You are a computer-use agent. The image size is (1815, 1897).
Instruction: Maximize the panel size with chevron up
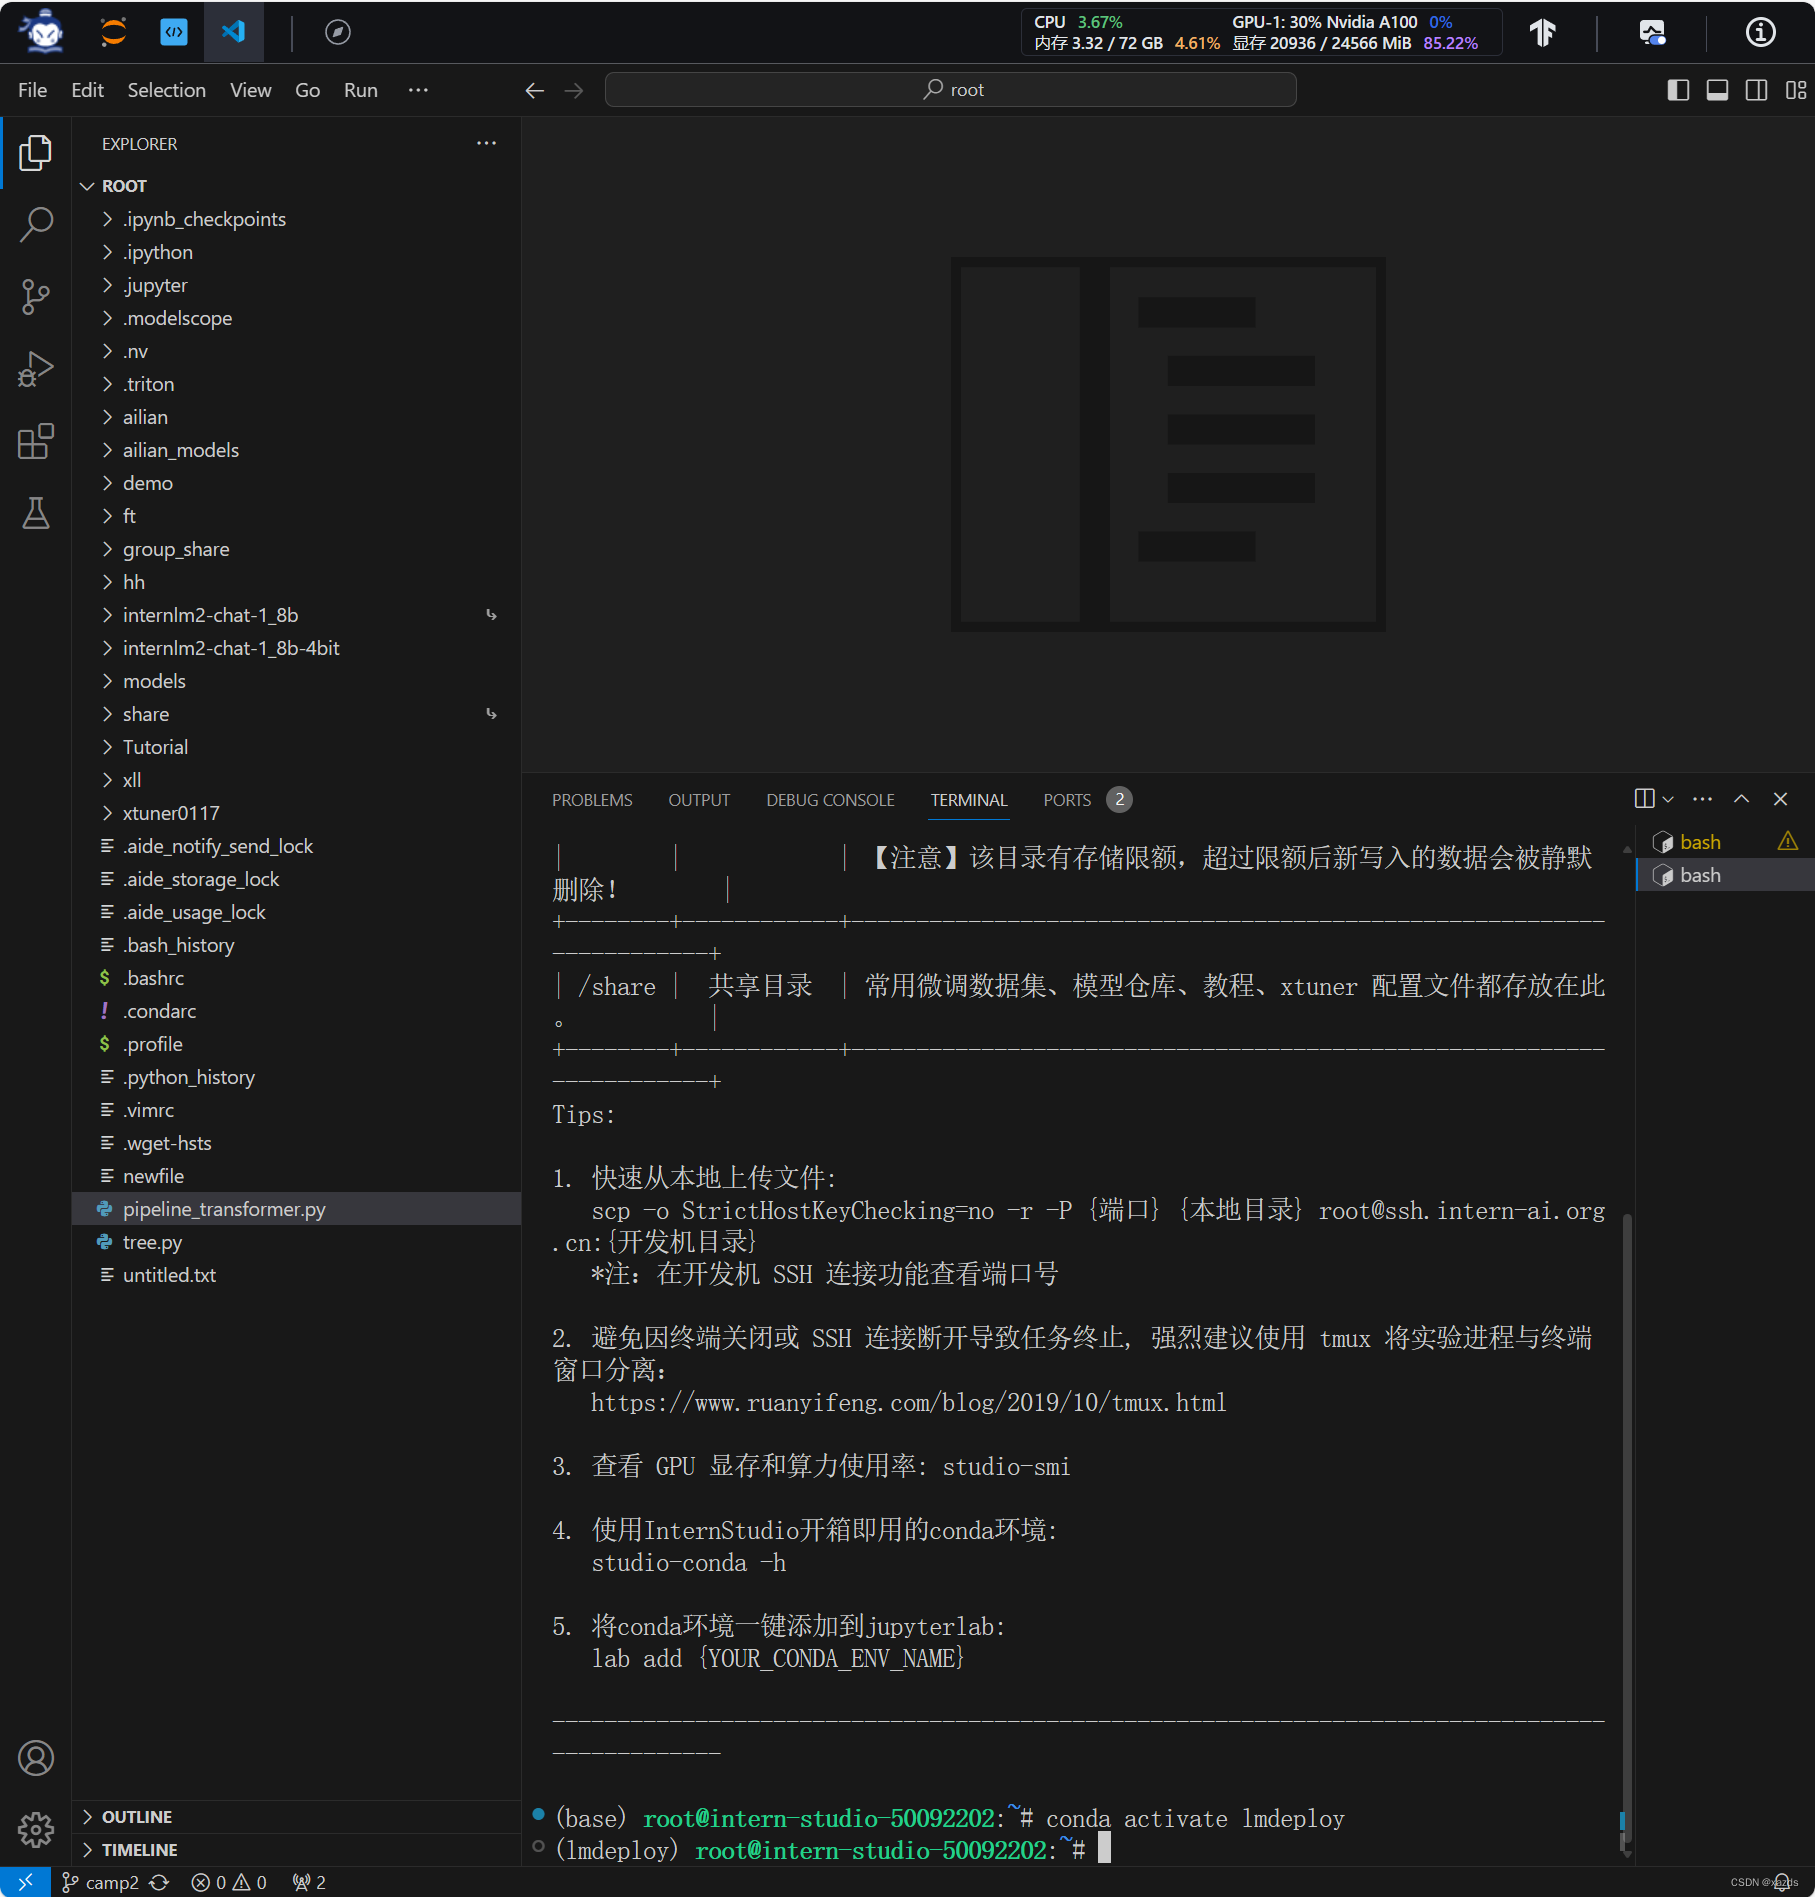[x=1742, y=799]
